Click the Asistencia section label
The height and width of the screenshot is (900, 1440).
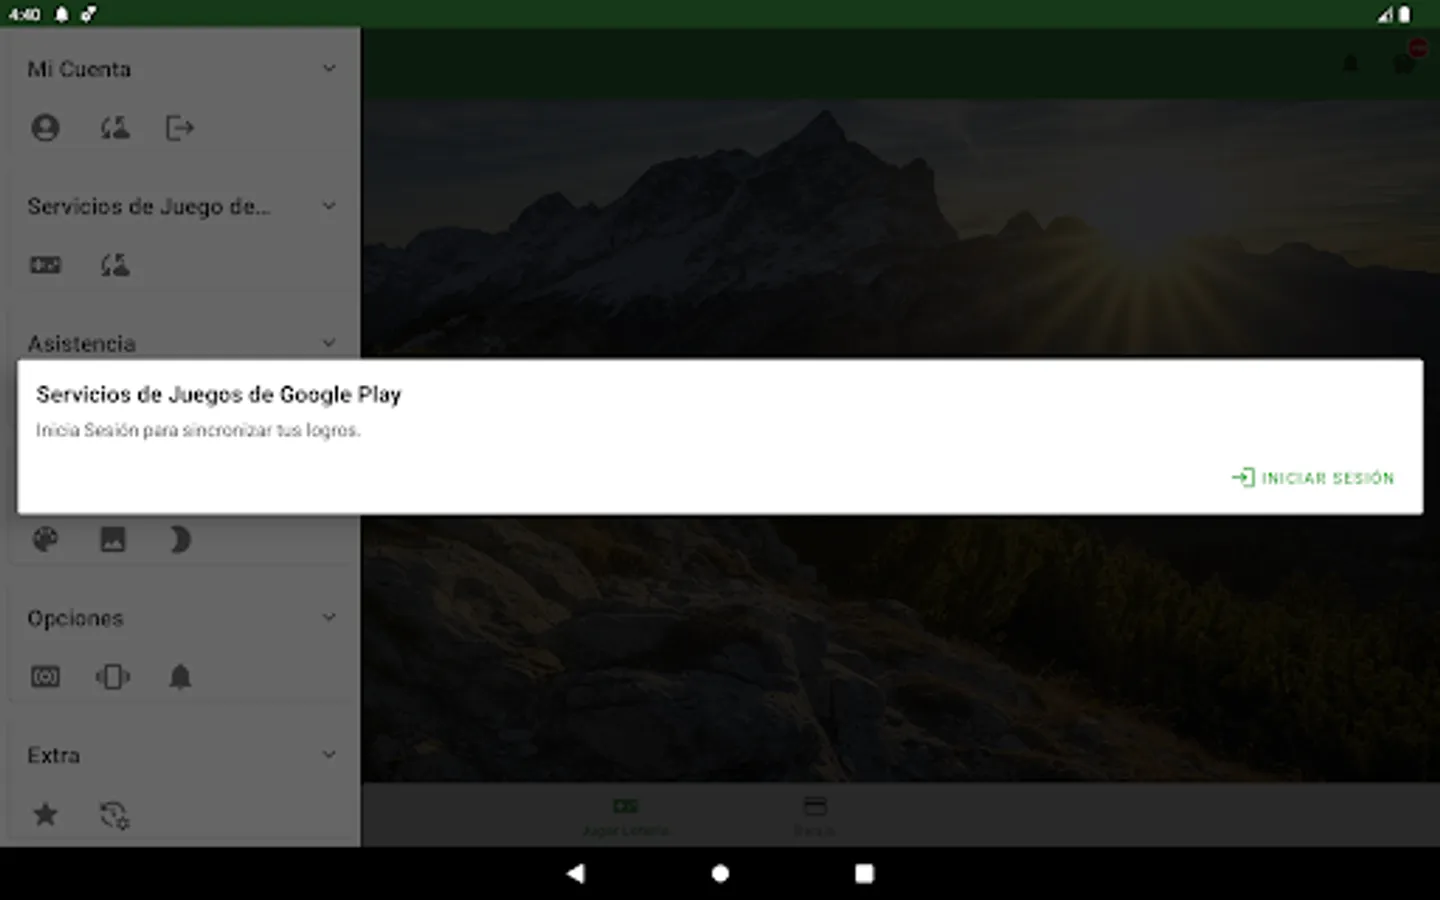tap(81, 344)
